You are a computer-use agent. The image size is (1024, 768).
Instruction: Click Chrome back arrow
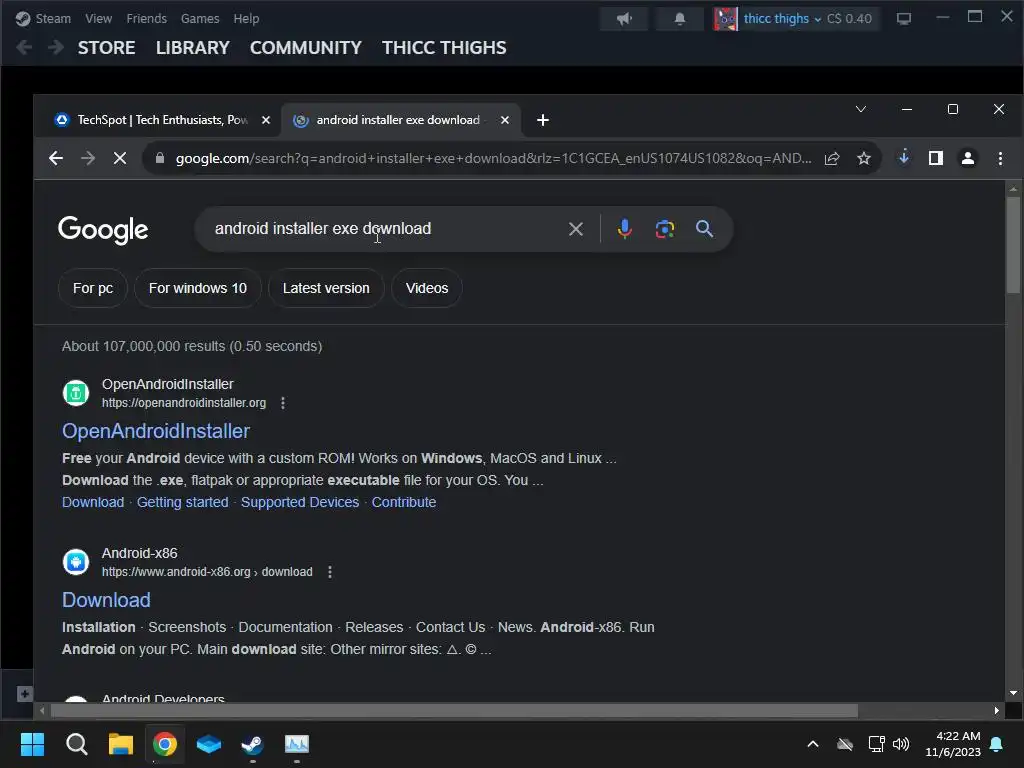(x=56, y=158)
